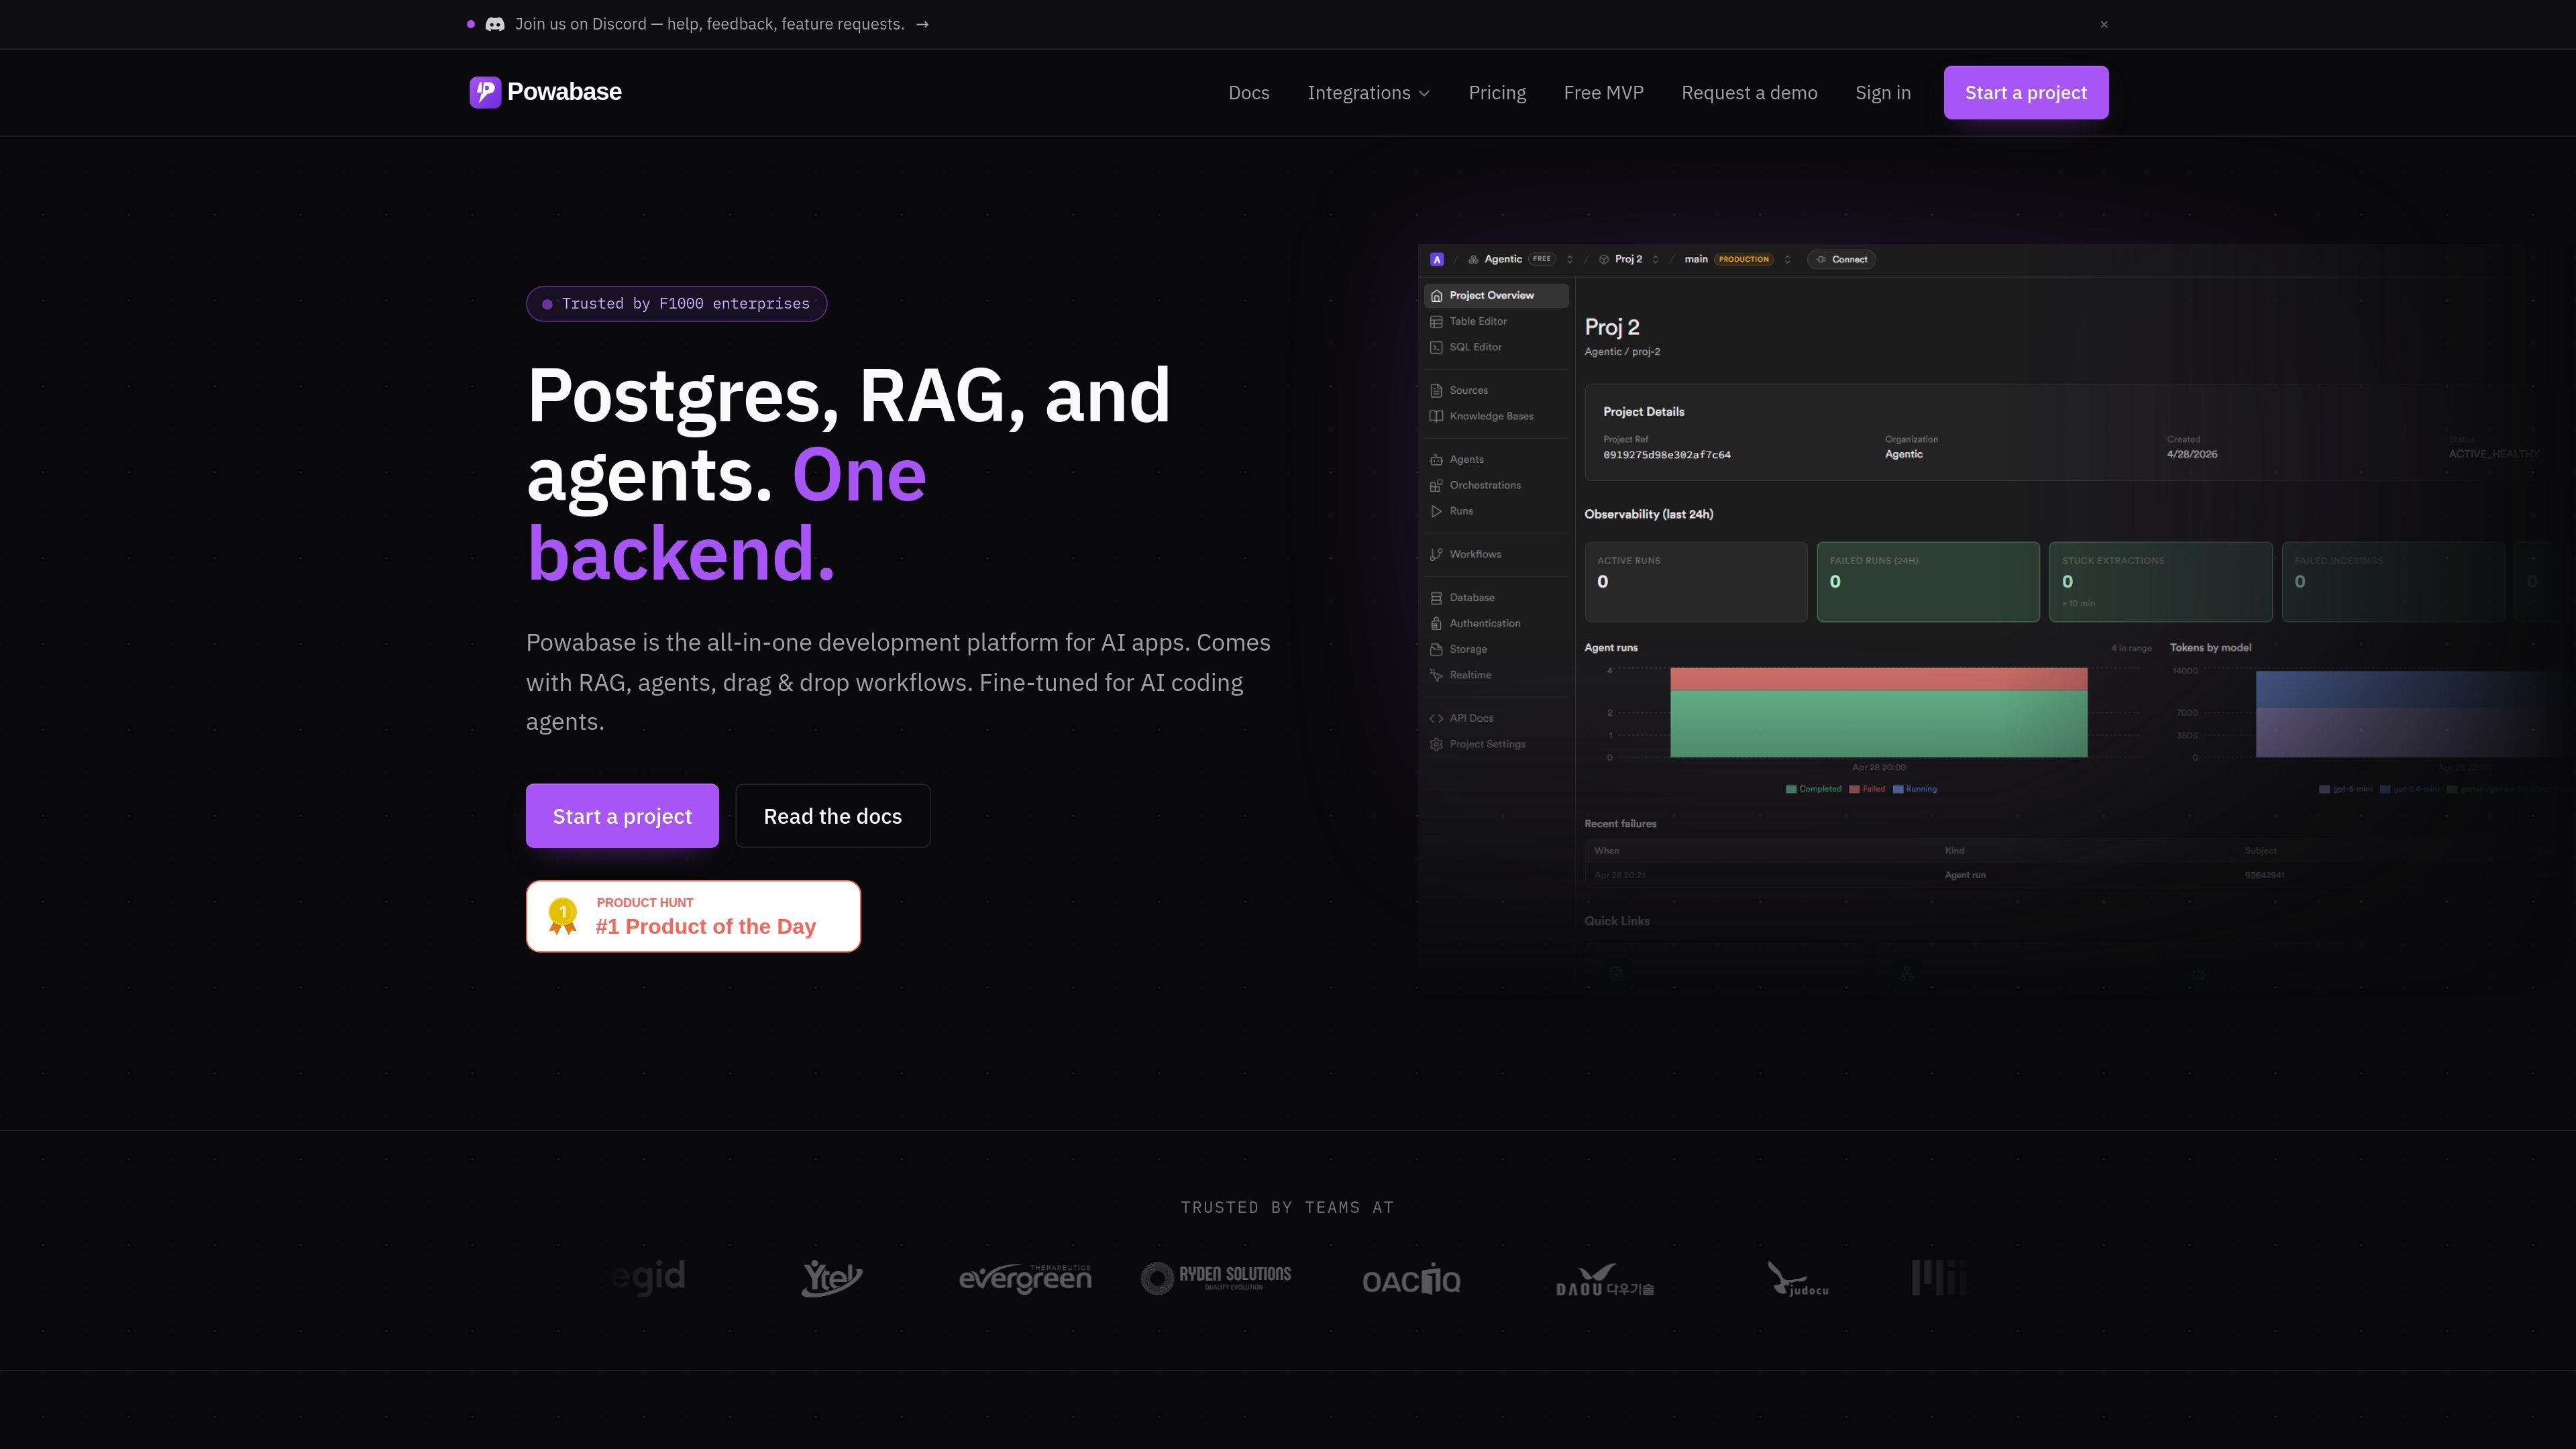This screenshot has height=1449, width=2576.
Task: Click the Tokens by model chart title
Action: click(x=2211, y=648)
